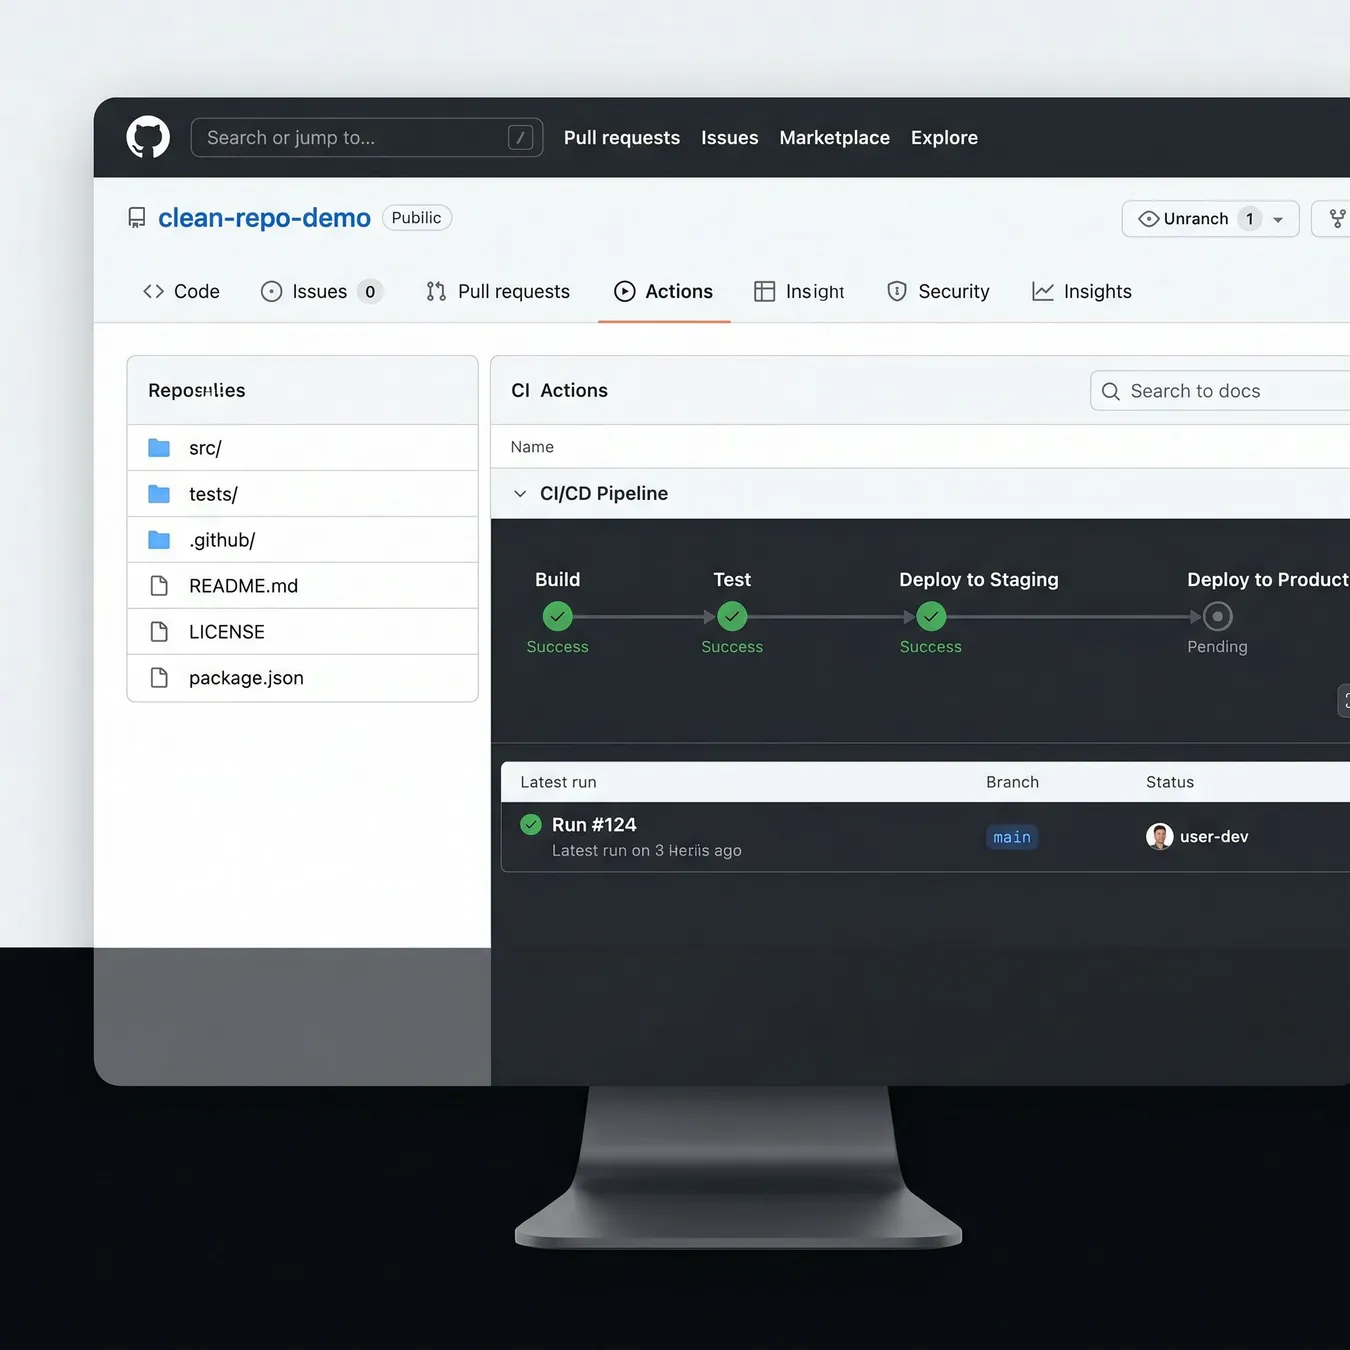The width and height of the screenshot is (1350, 1350).
Task: Click the Unranch watch button
Action: [1210, 219]
